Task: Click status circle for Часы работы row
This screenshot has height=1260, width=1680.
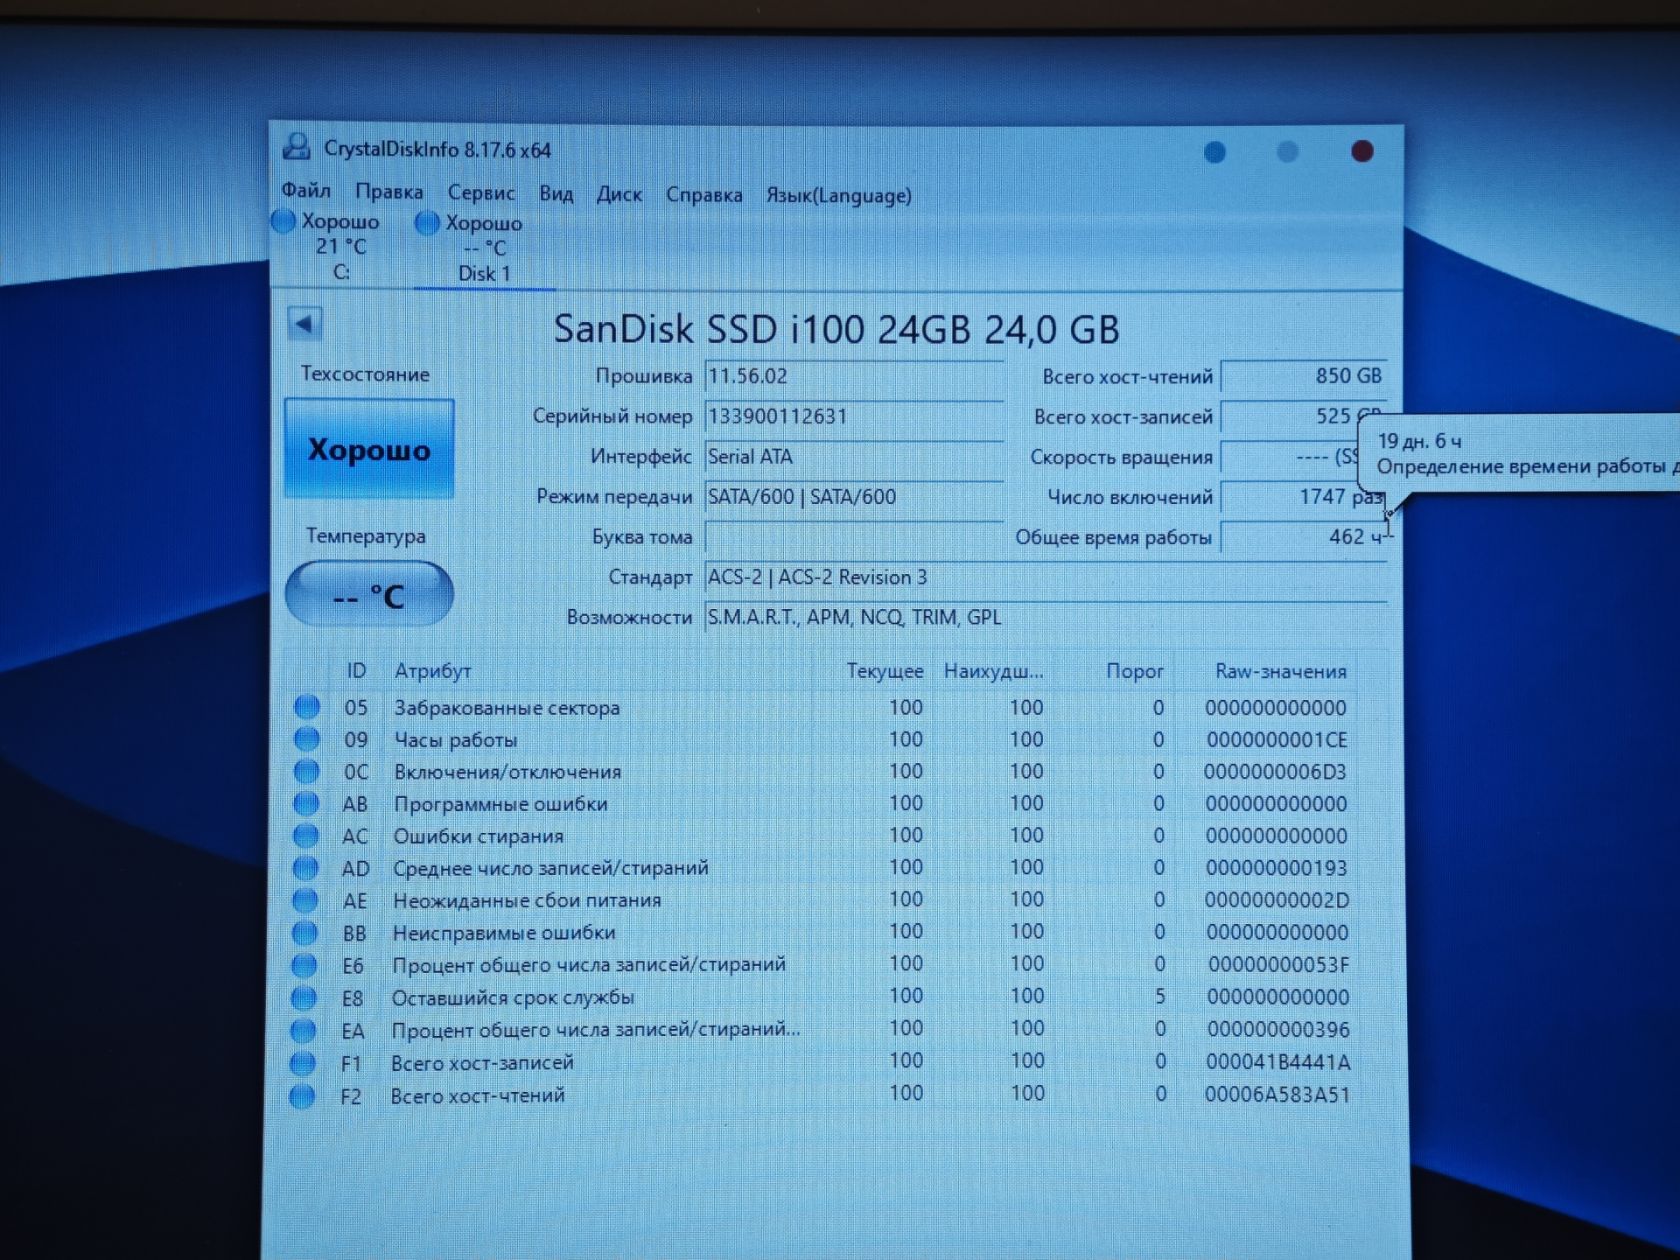Action: (x=306, y=739)
